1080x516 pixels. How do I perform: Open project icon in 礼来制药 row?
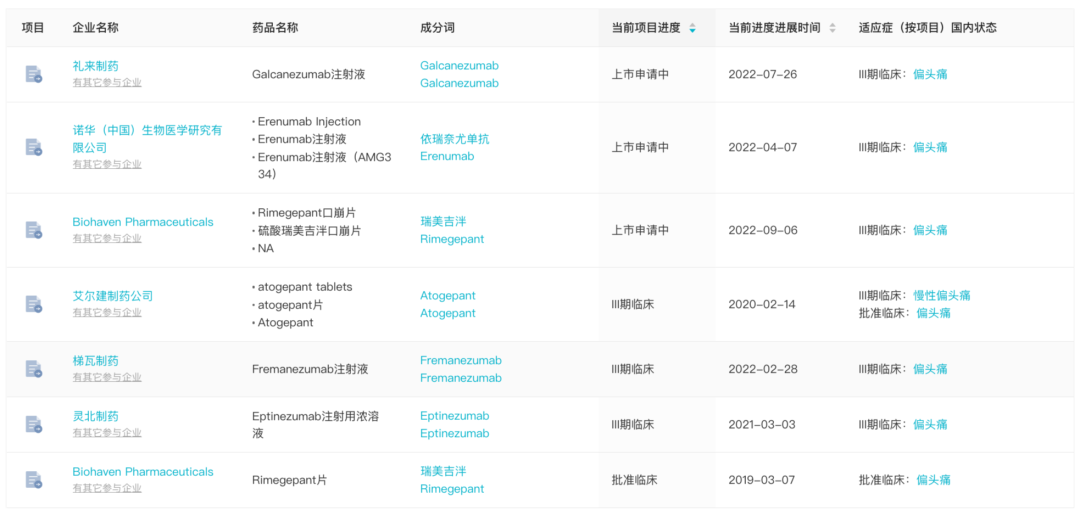[34, 74]
